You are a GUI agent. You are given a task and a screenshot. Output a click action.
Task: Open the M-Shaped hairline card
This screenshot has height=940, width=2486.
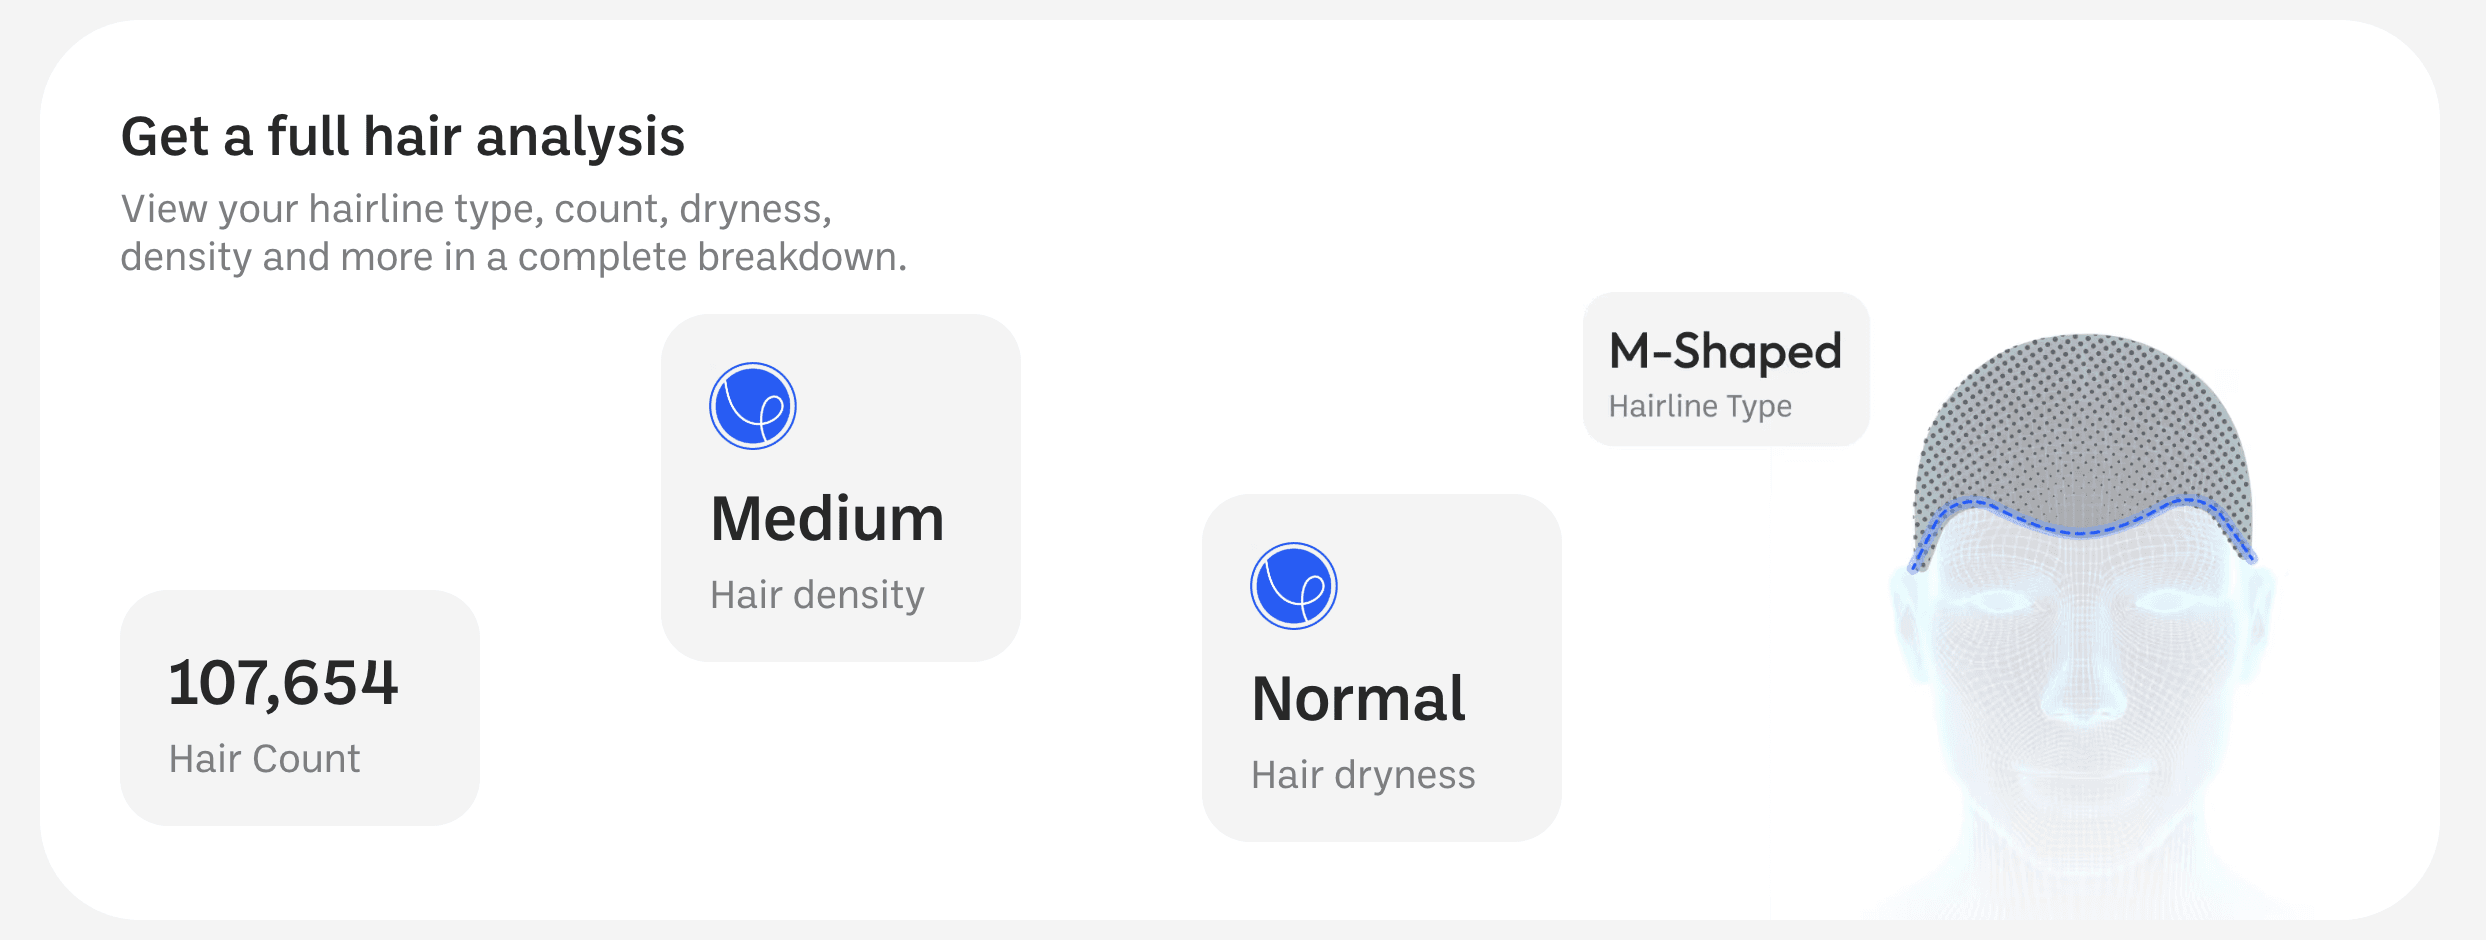(x=1725, y=369)
